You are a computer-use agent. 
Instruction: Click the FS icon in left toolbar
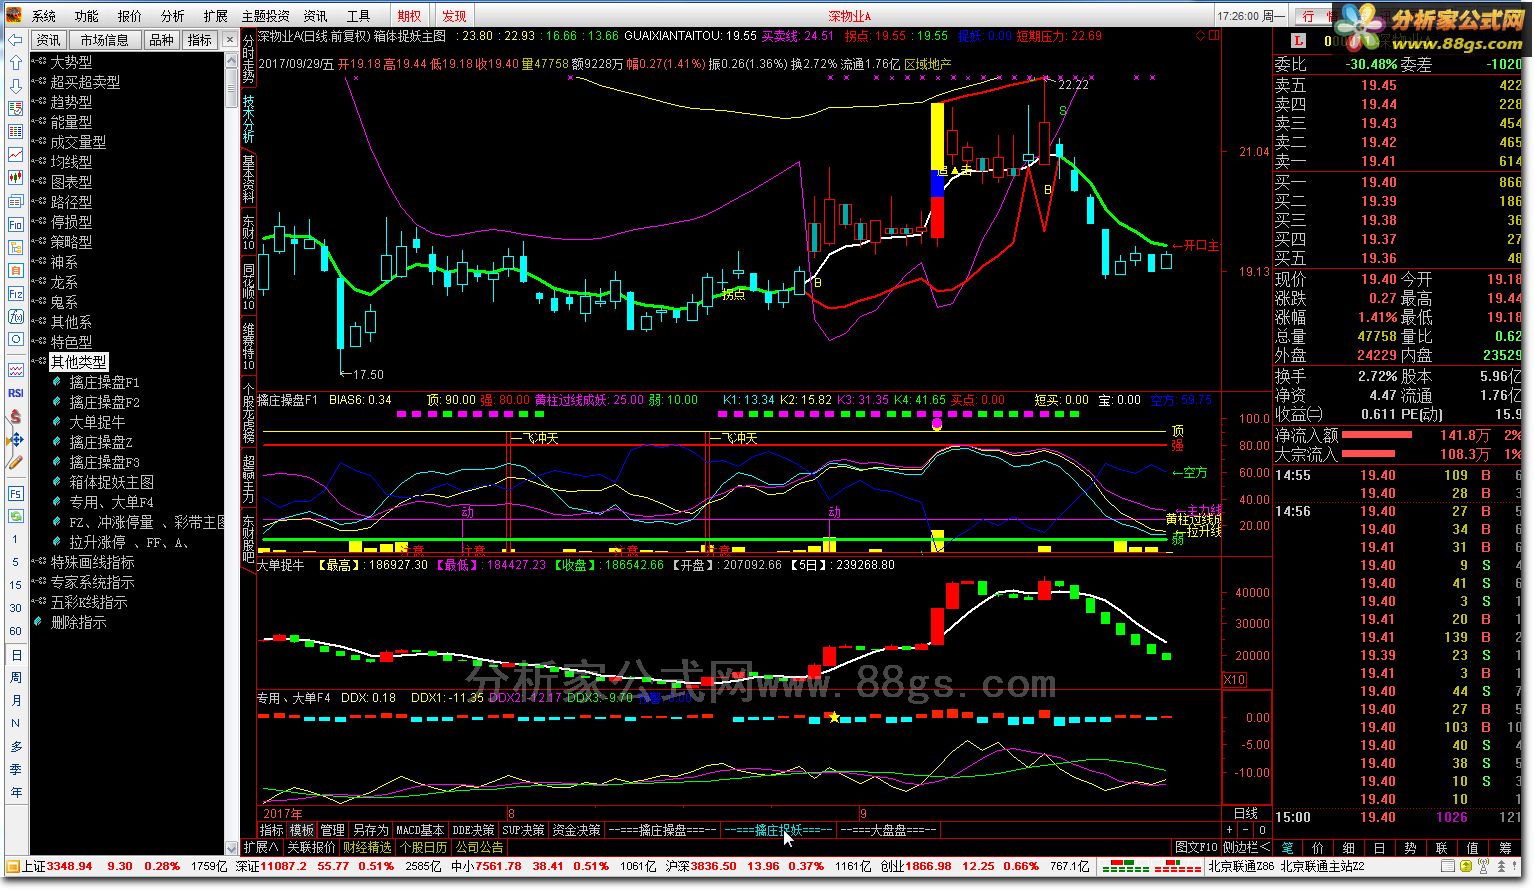(15, 494)
